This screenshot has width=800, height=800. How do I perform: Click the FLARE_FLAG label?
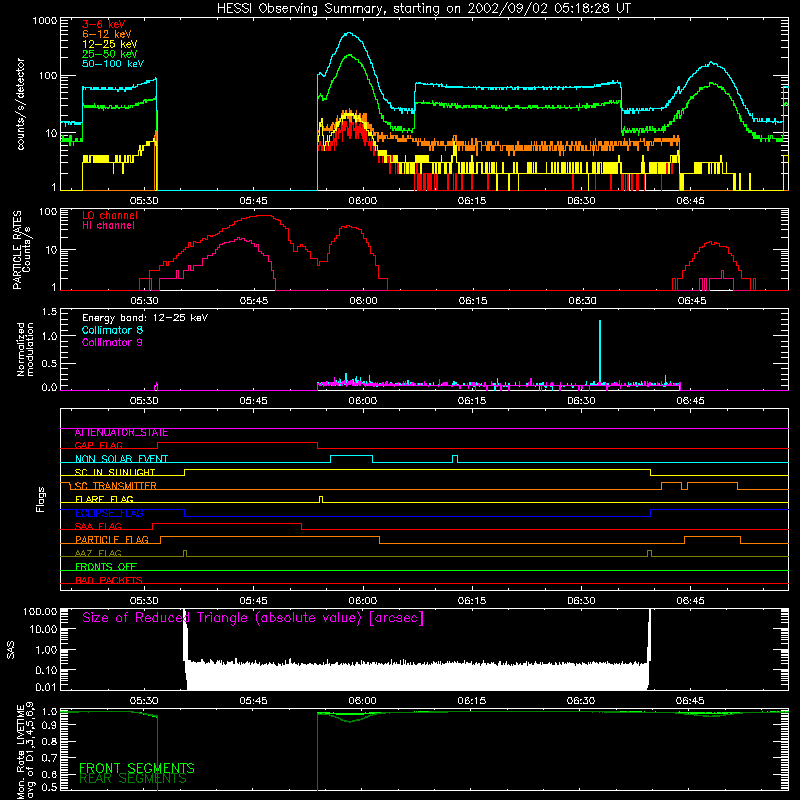point(104,499)
